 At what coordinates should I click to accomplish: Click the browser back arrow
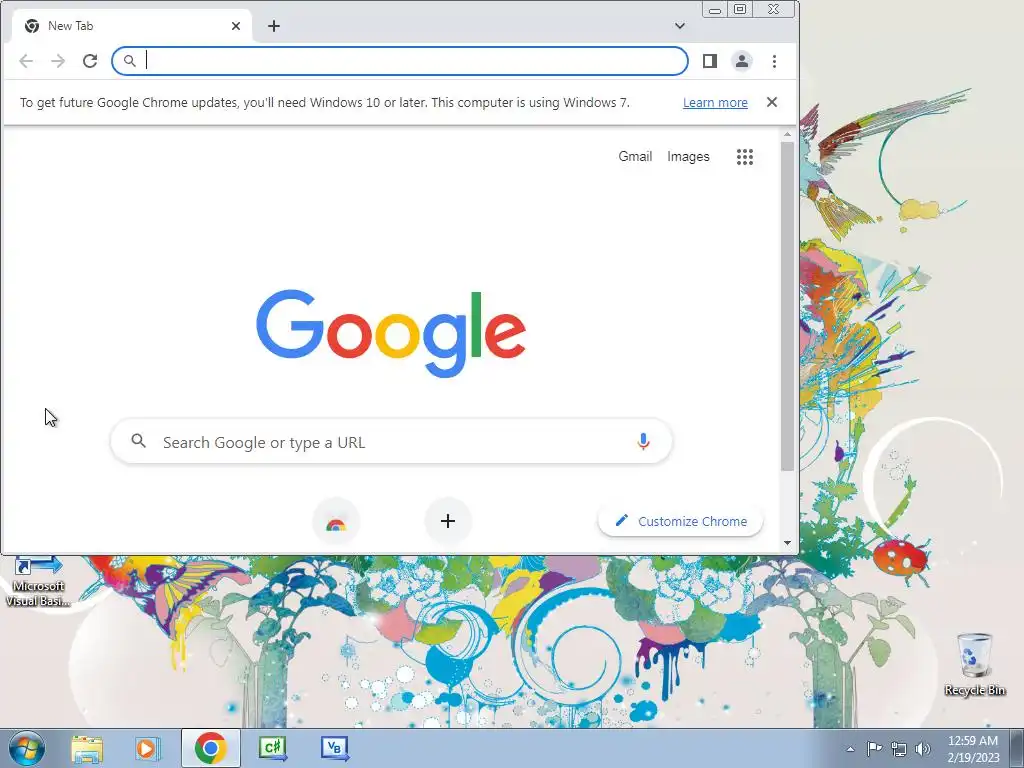(x=26, y=61)
